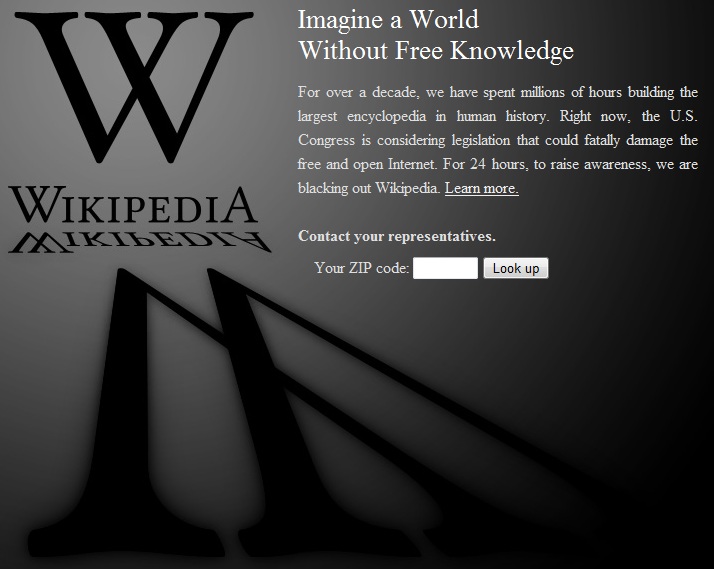The width and height of the screenshot is (714, 569).
Task: Click the 'Look up' button
Action: pos(516,268)
